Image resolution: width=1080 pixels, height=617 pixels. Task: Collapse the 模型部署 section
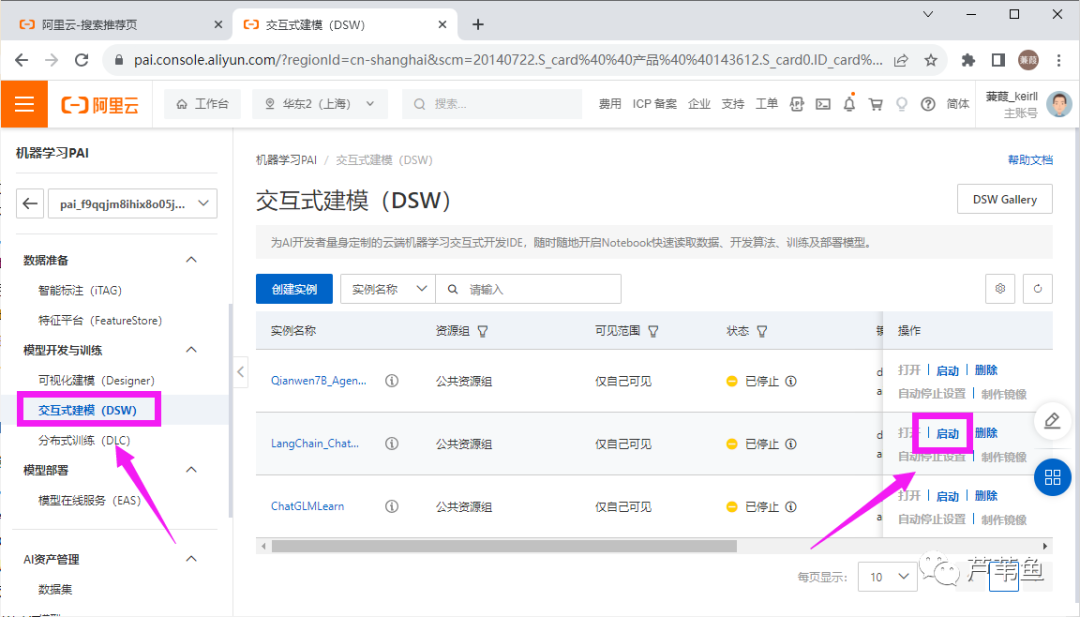[191, 470]
